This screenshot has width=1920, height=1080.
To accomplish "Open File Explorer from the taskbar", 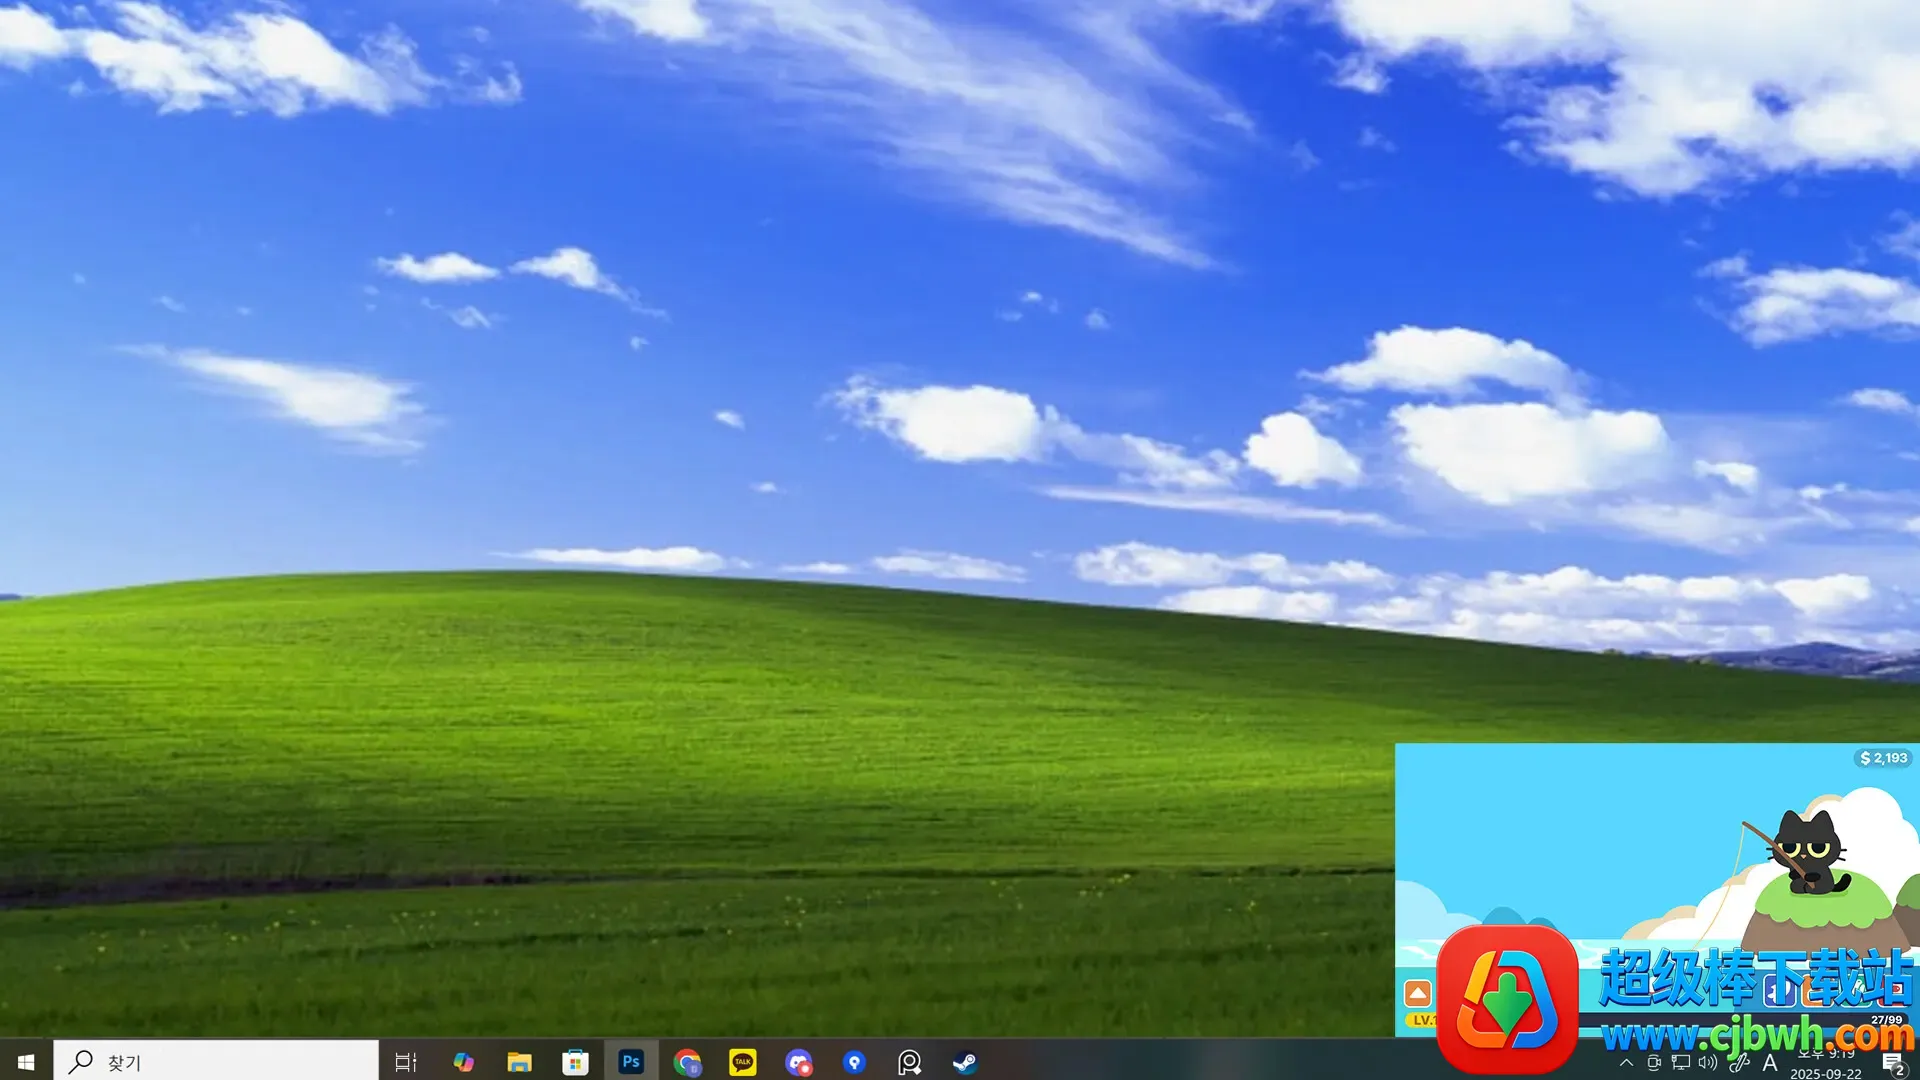I will tap(519, 1062).
